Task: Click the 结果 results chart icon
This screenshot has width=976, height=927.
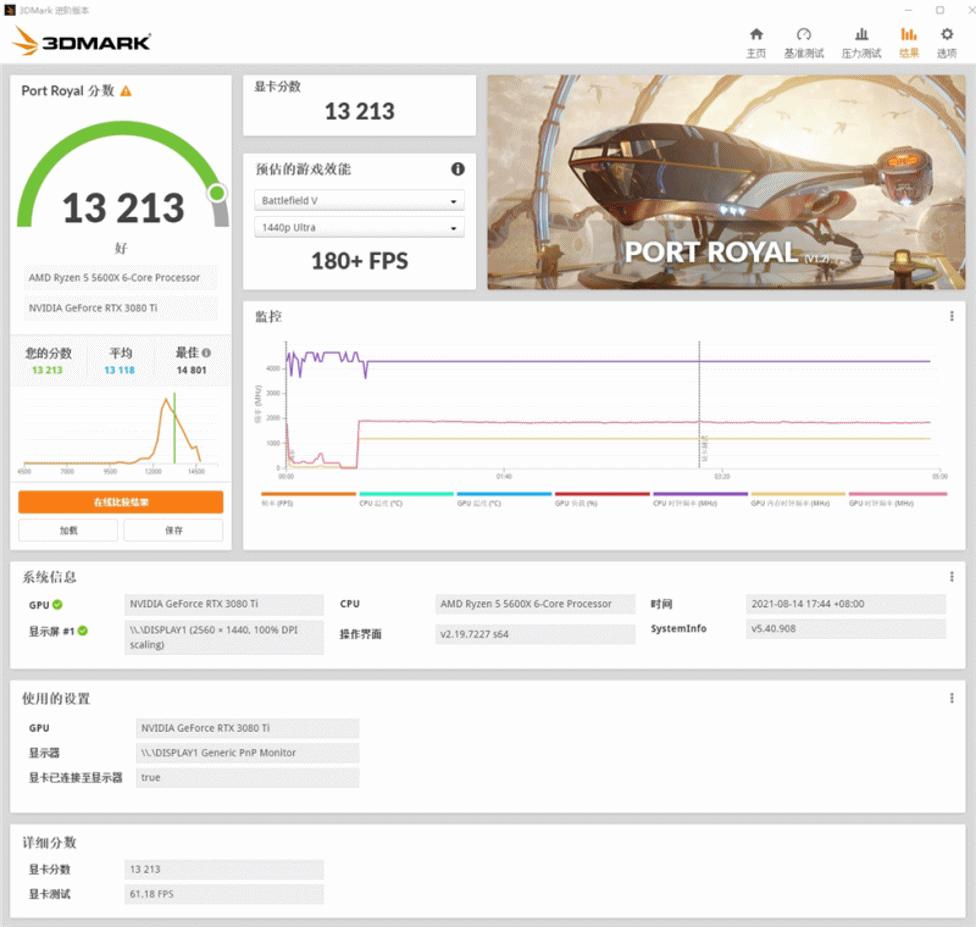Action: [909, 36]
